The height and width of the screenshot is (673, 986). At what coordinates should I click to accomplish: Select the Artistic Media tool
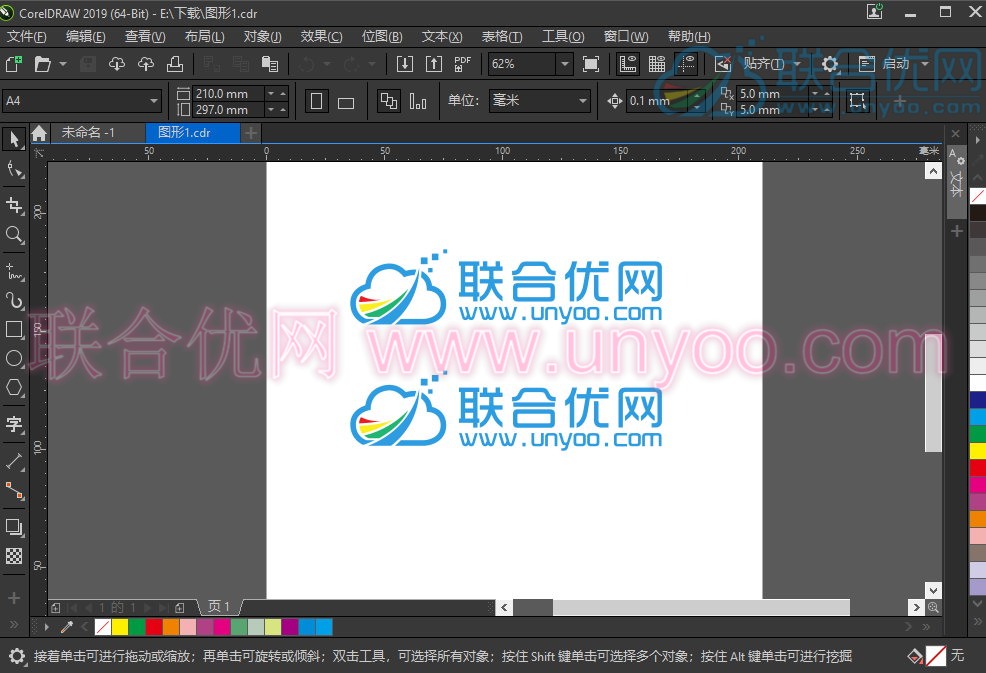click(x=14, y=301)
